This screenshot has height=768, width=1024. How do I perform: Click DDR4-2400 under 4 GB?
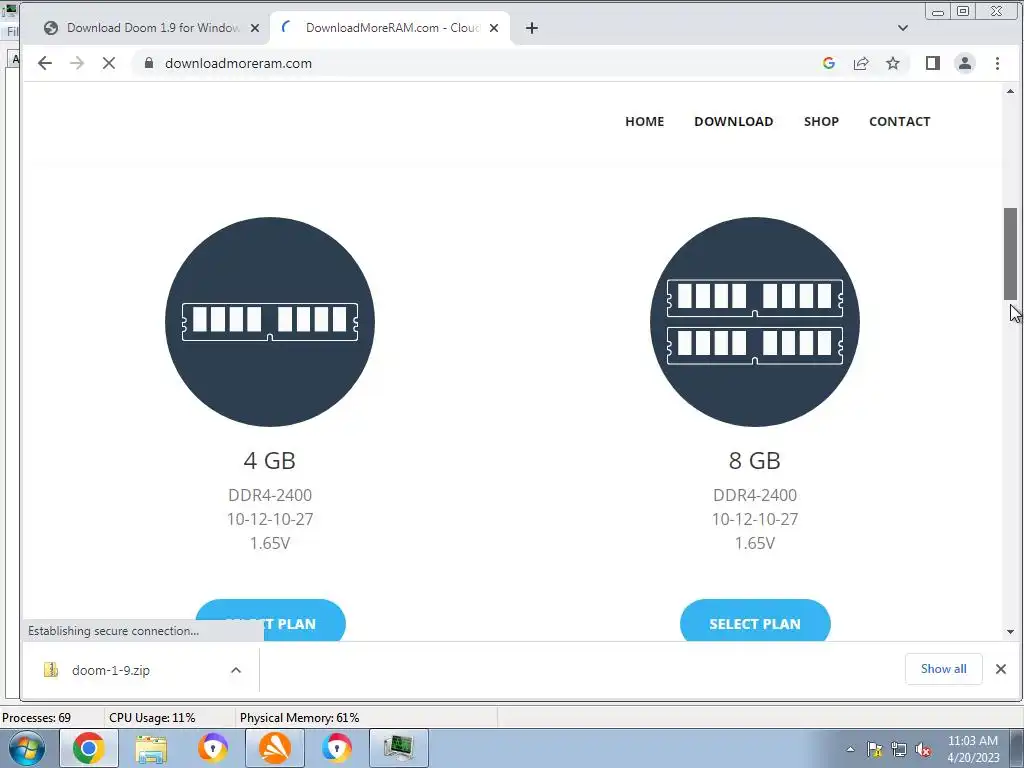tap(270, 495)
